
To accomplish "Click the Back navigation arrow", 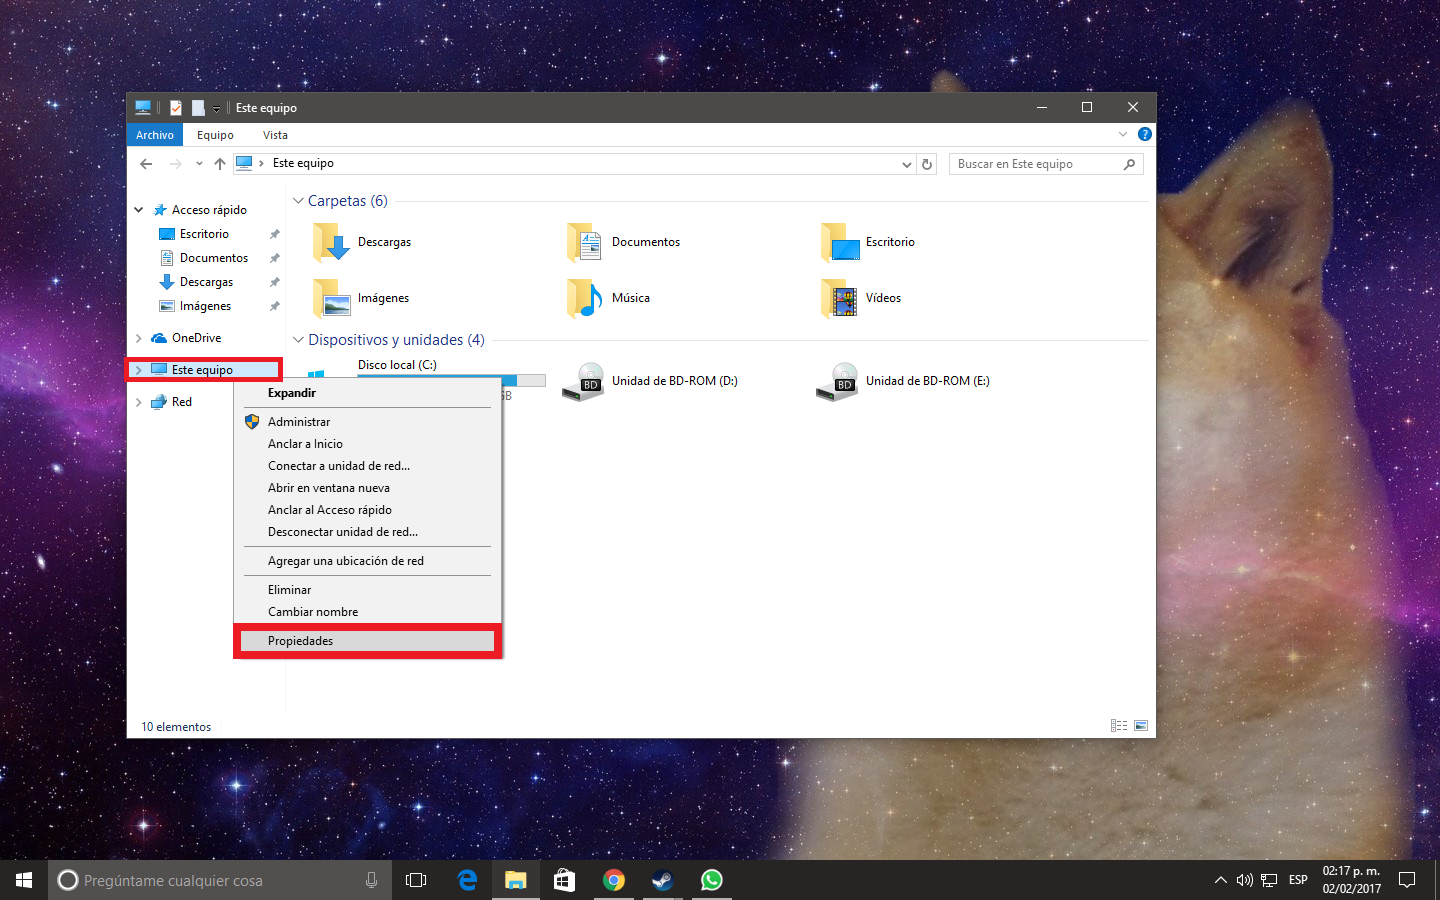I will (147, 164).
